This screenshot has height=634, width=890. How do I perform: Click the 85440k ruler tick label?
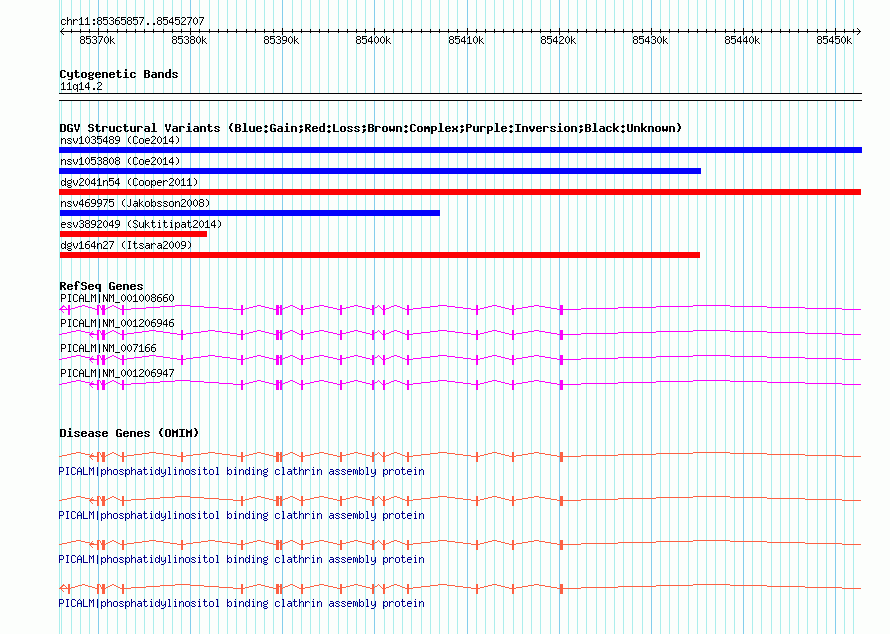(x=742, y=40)
